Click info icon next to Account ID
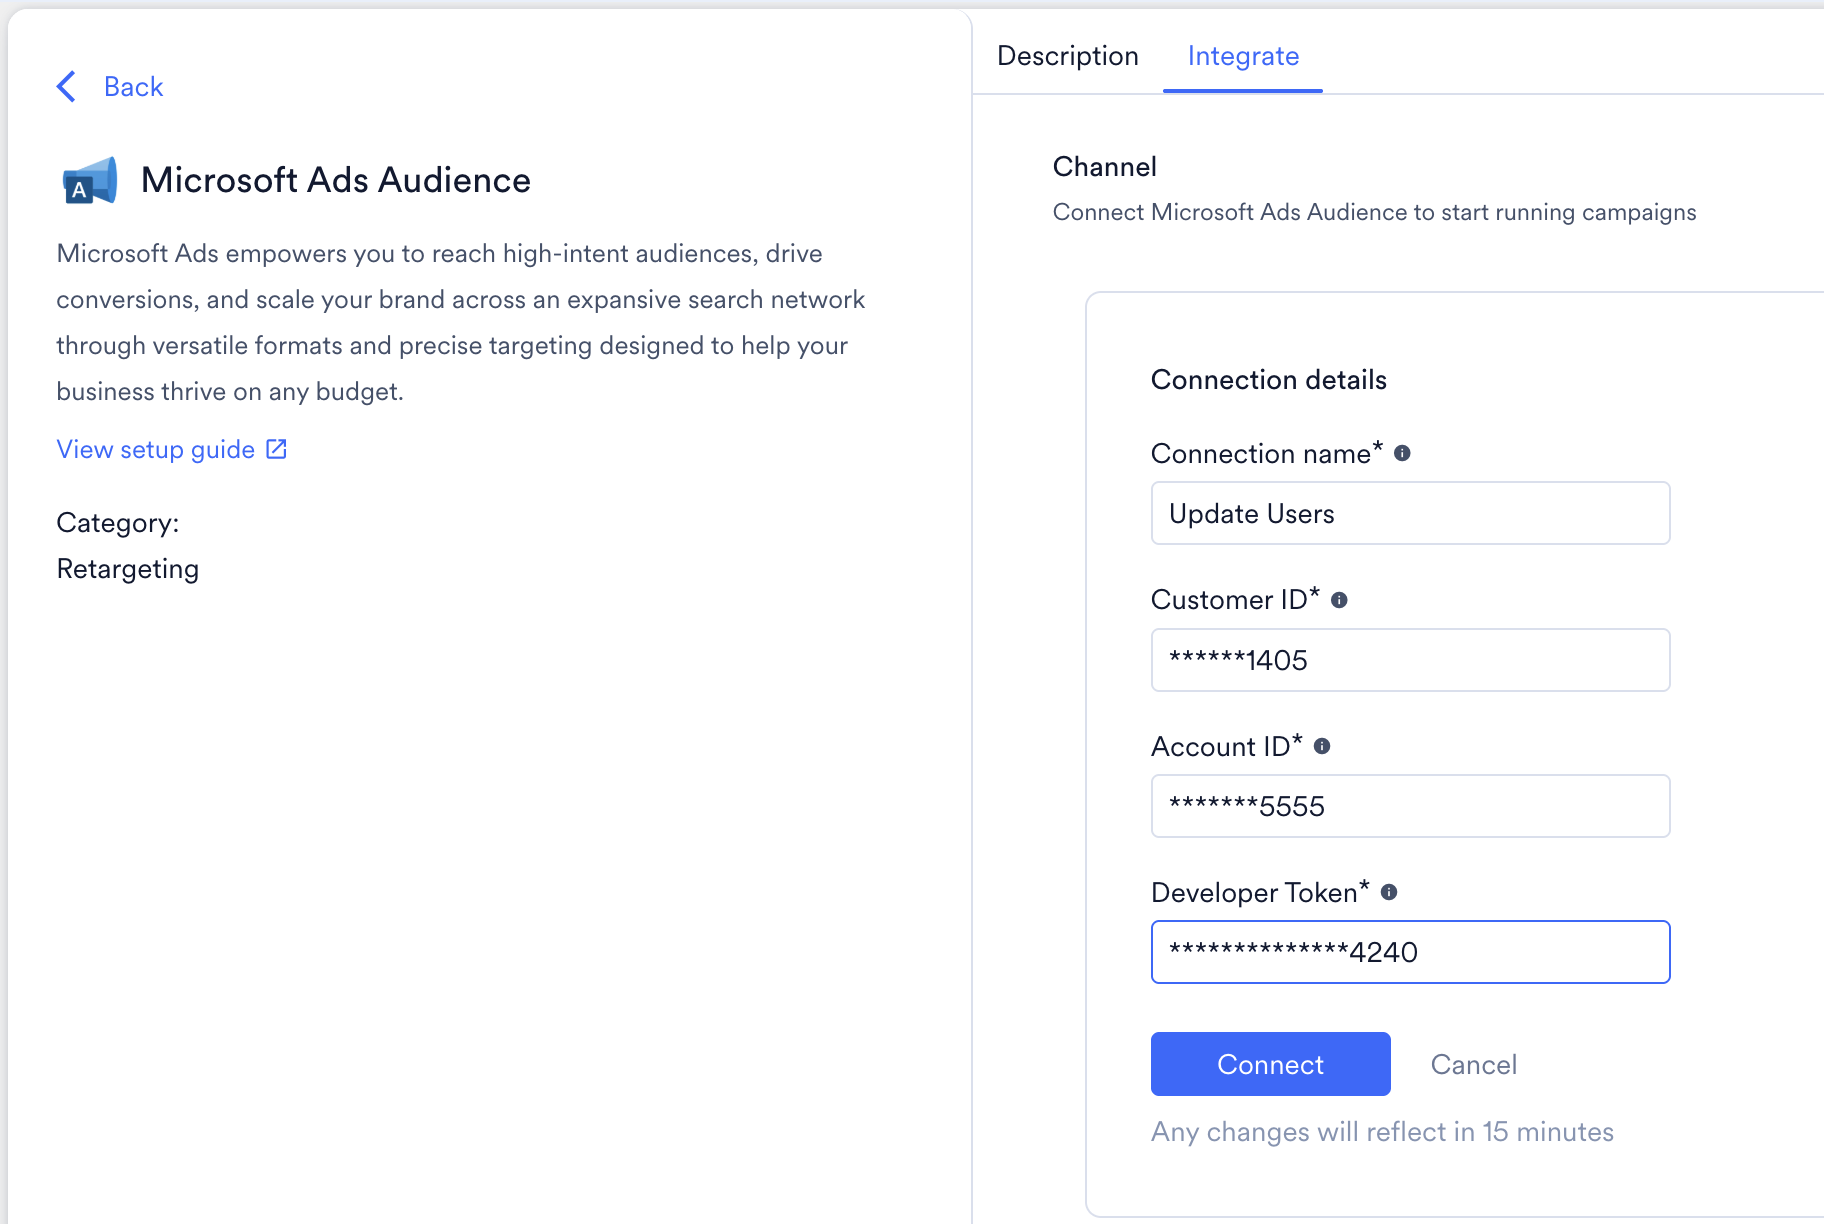The width and height of the screenshot is (1824, 1224). (1322, 746)
